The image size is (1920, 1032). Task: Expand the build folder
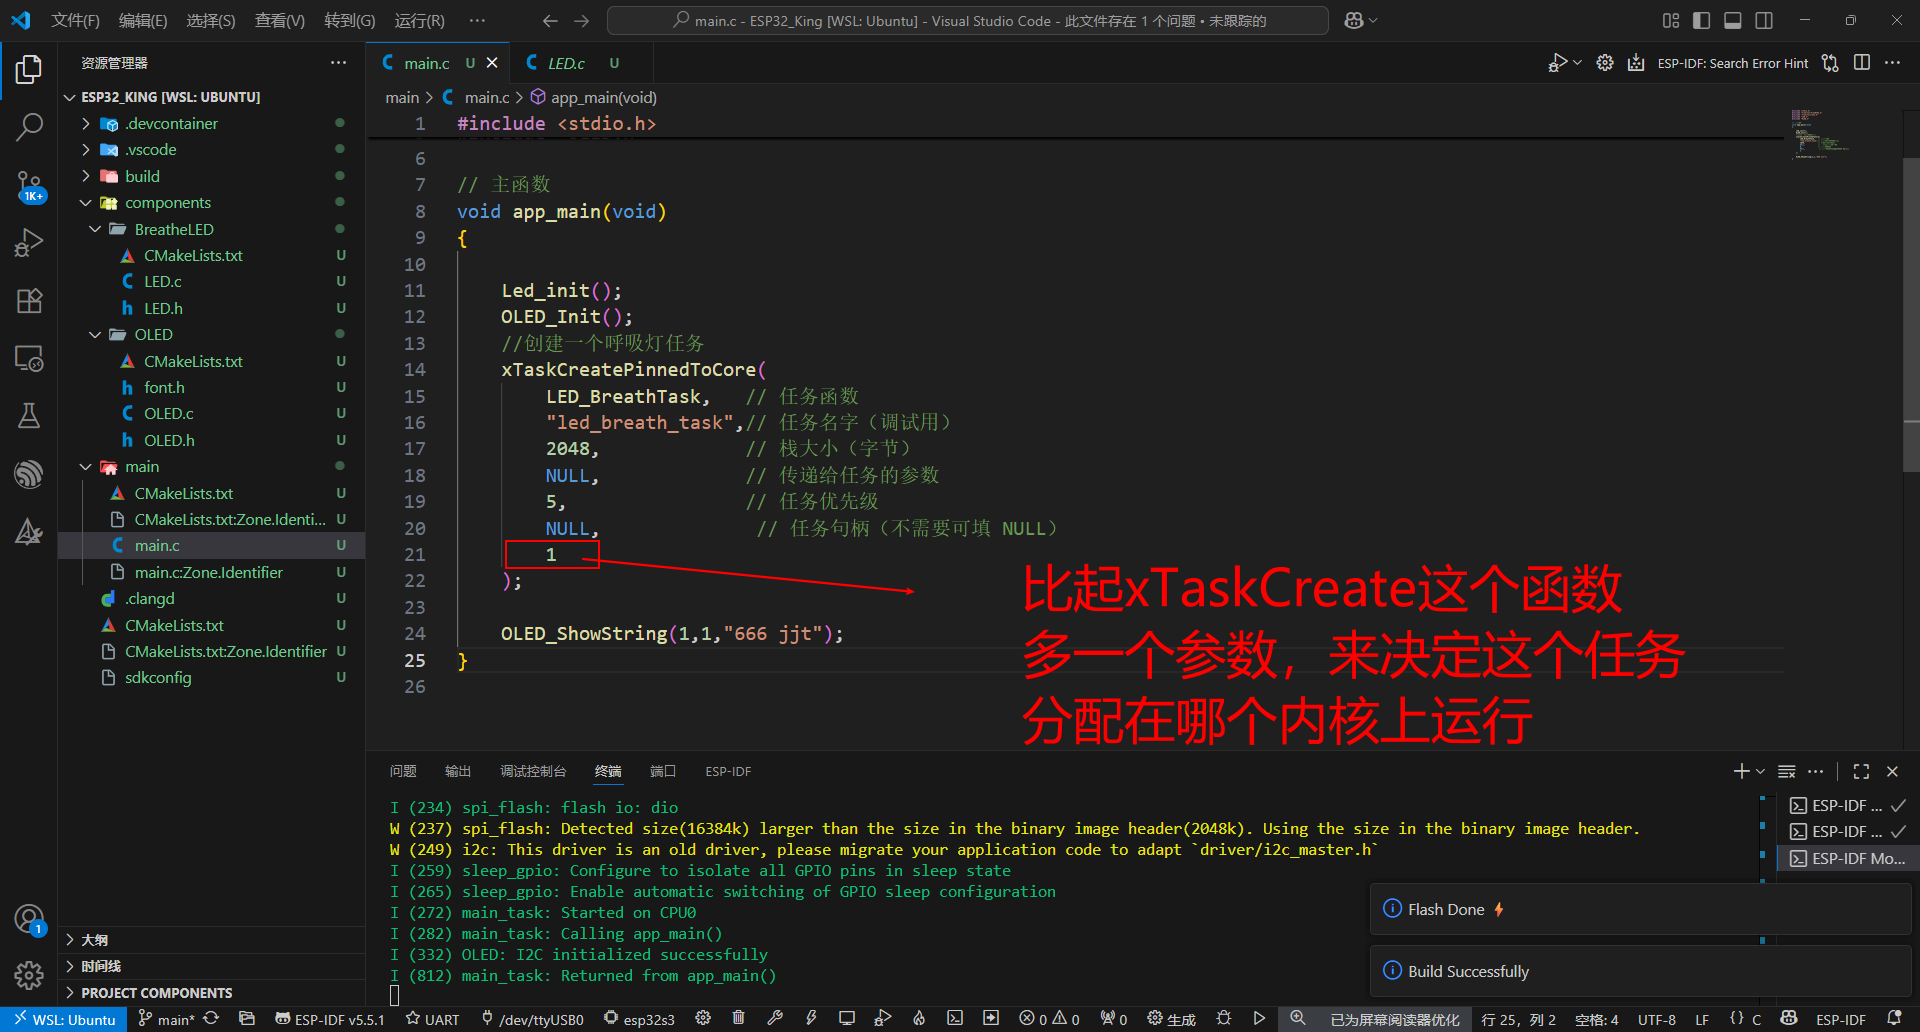point(86,176)
